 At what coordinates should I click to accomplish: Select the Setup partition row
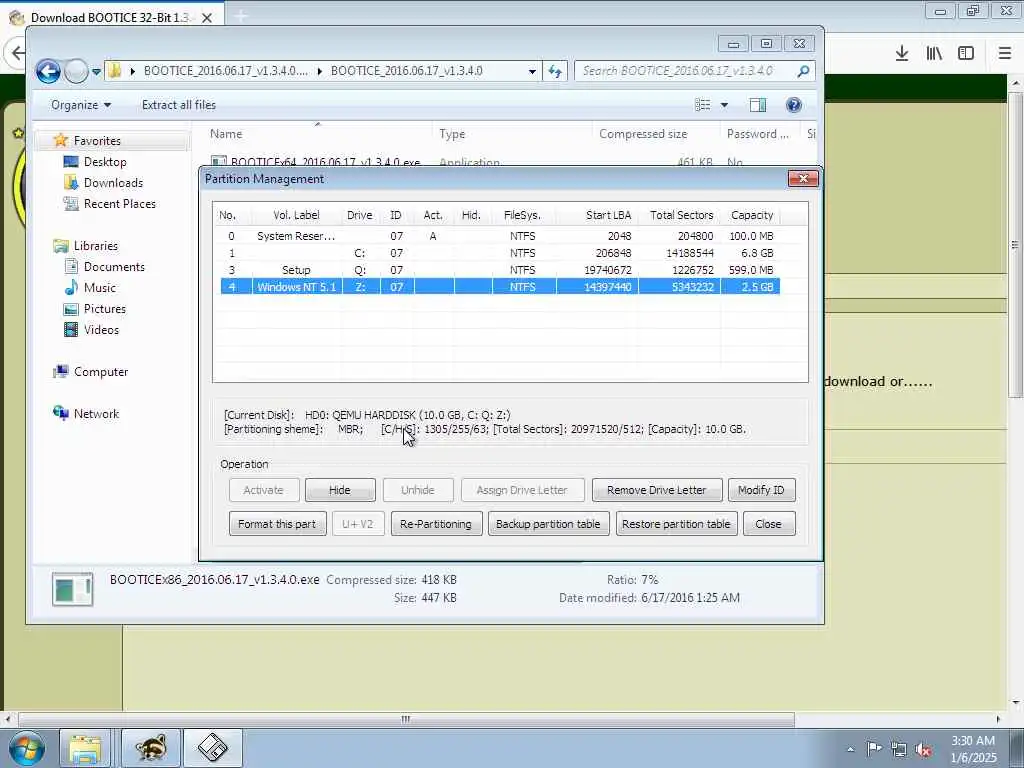[x=500, y=270]
